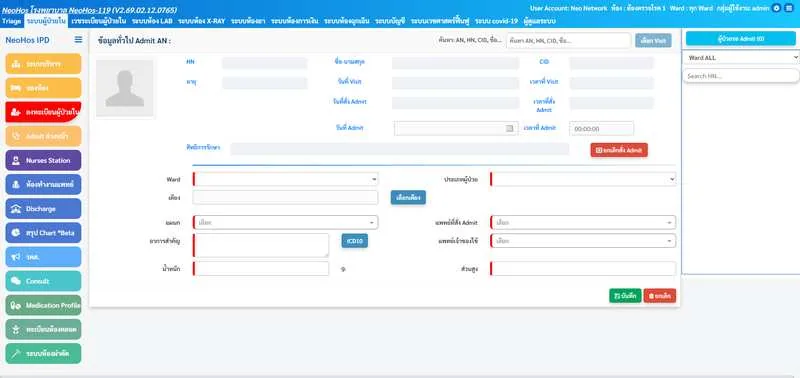Open the patient type dropdown
The width and height of the screenshot is (800, 378).
click(x=583, y=179)
